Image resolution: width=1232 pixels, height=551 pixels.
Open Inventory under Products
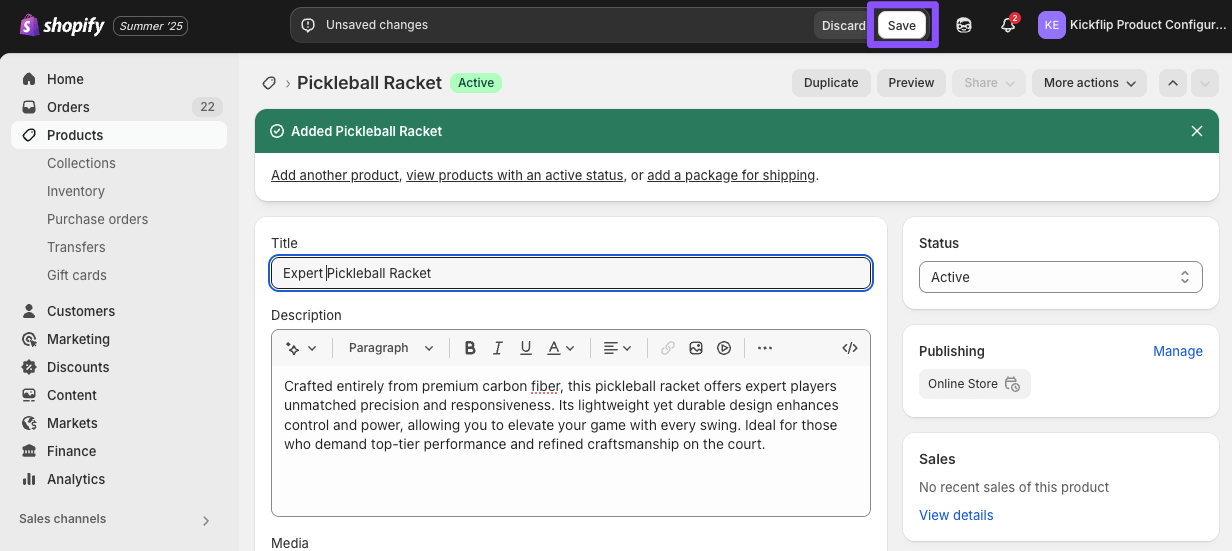pyautogui.click(x=76, y=191)
